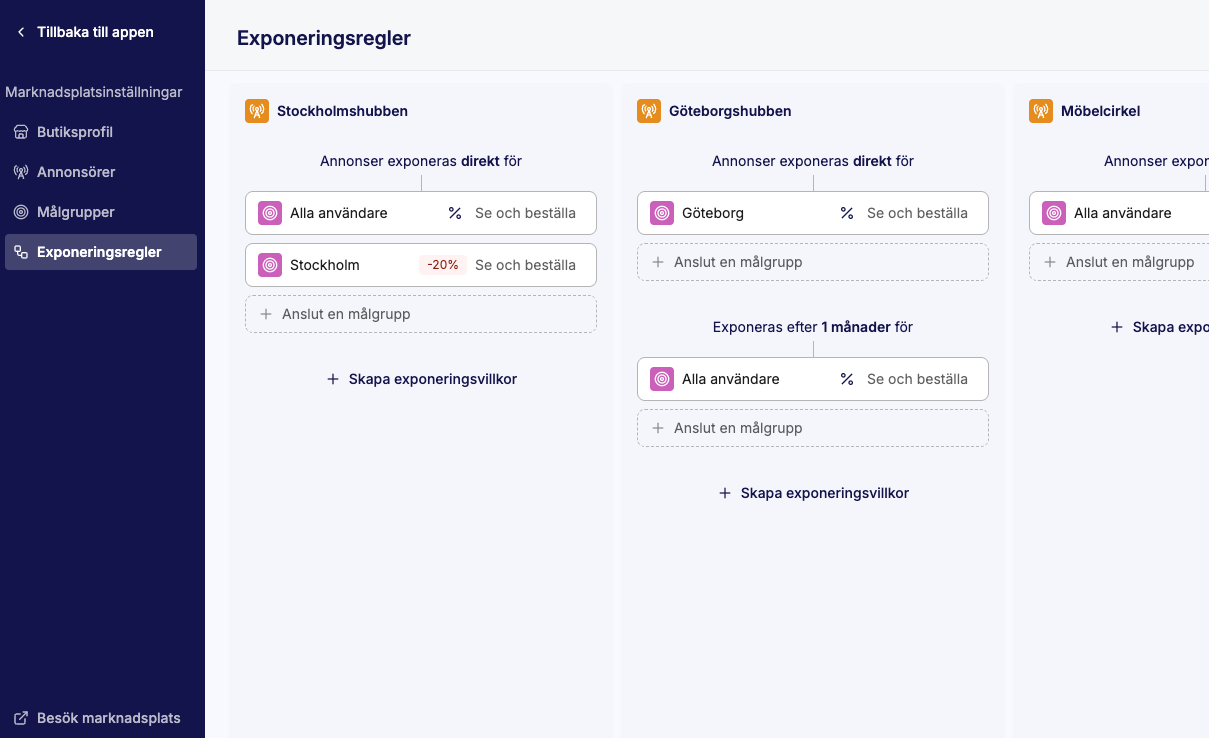Click the Stockholmshubben orange broadcast icon
The height and width of the screenshot is (738, 1209).
(257, 111)
